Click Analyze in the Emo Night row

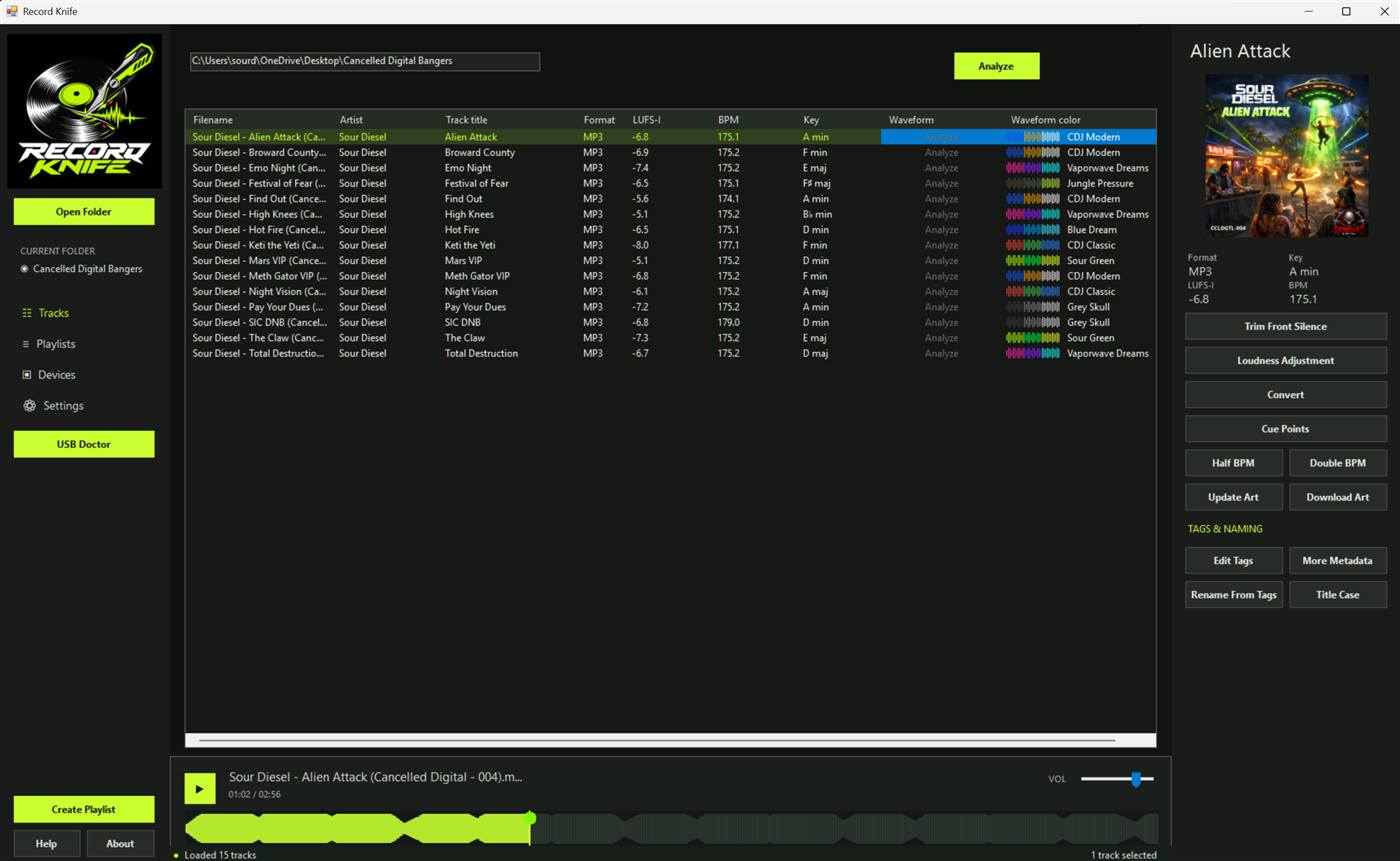tap(941, 168)
